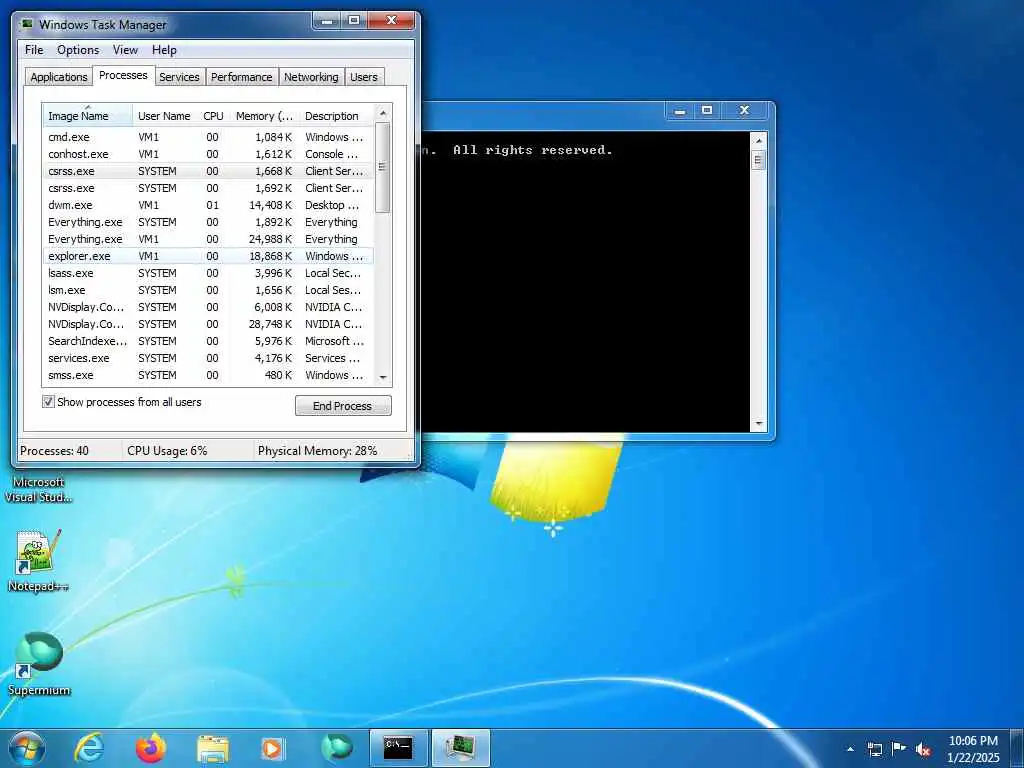Screen dimensions: 1024x768
Task: Open the clock showing 10:06 PM
Action: point(973,749)
